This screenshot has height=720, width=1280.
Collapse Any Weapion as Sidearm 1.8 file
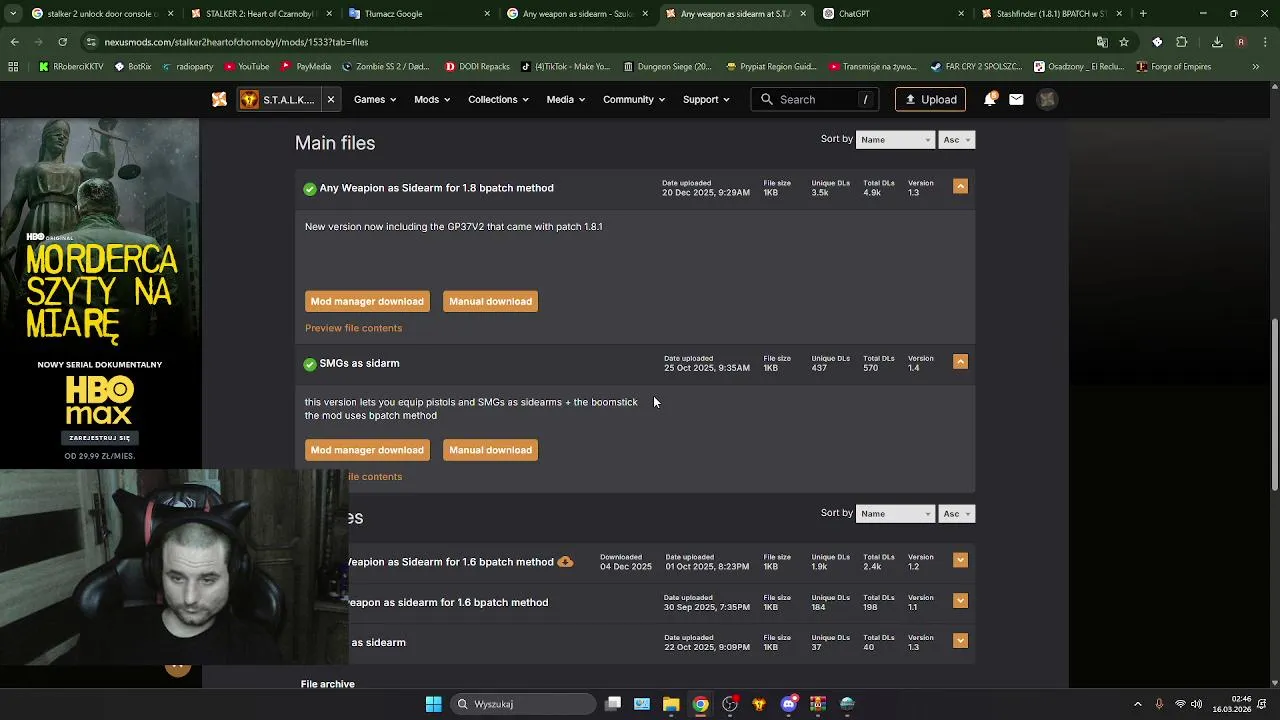coord(960,186)
